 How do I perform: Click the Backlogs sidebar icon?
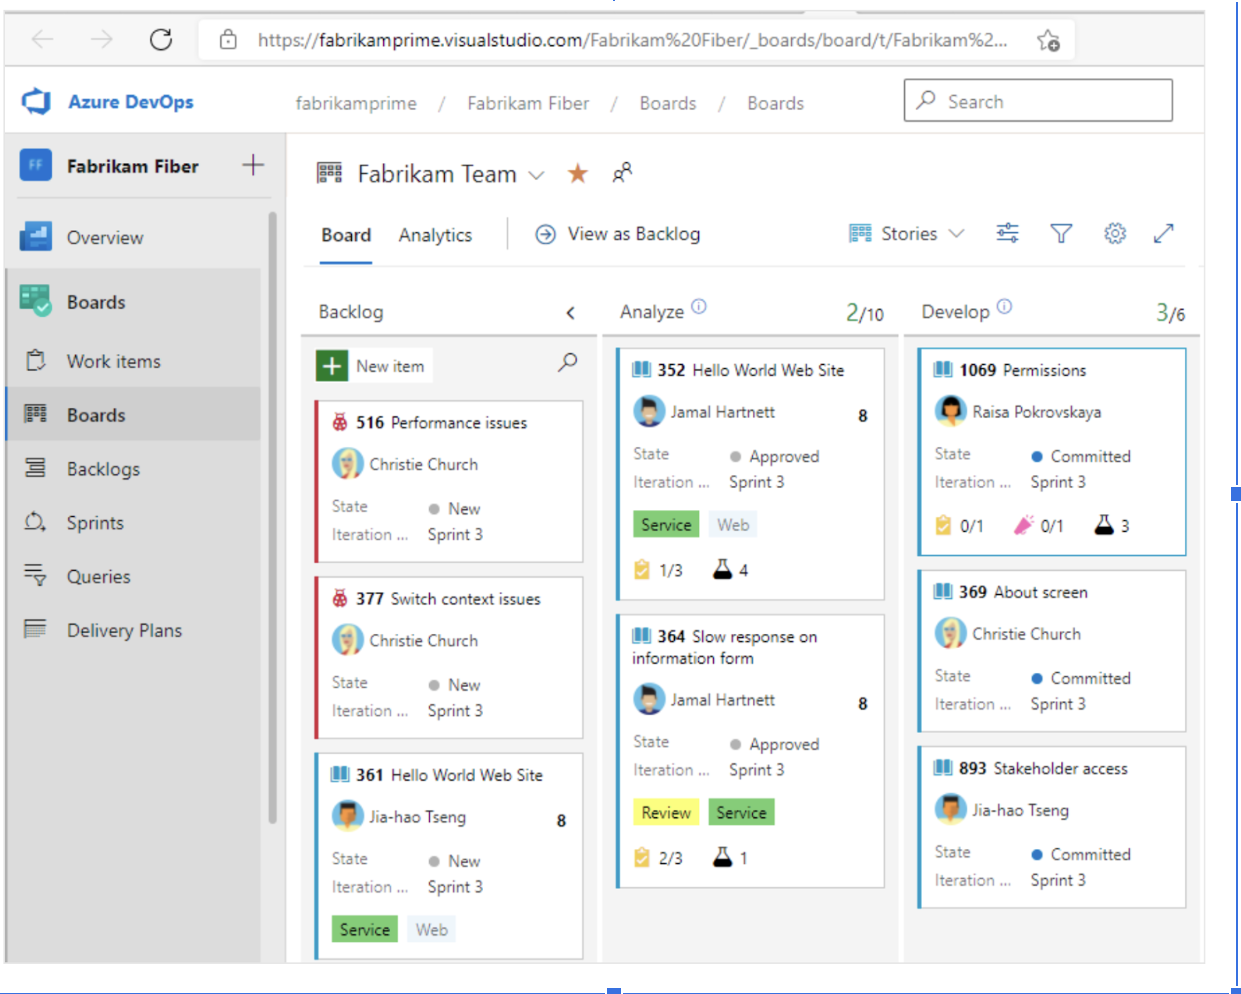(x=35, y=468)
